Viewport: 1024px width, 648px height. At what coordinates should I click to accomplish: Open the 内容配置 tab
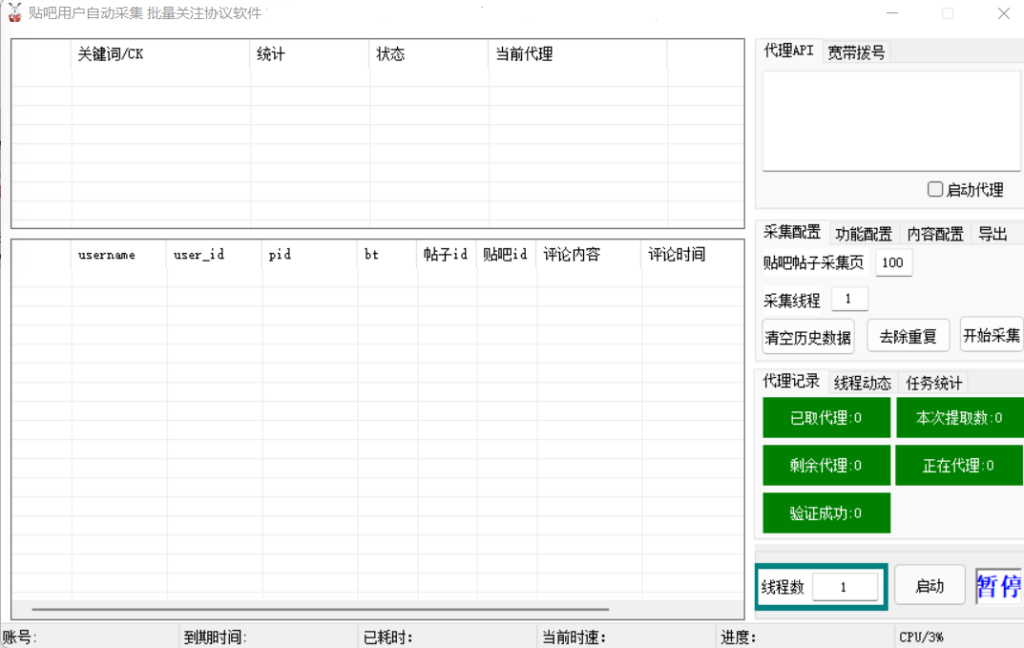pyautogui.click(x=935, y=233)
